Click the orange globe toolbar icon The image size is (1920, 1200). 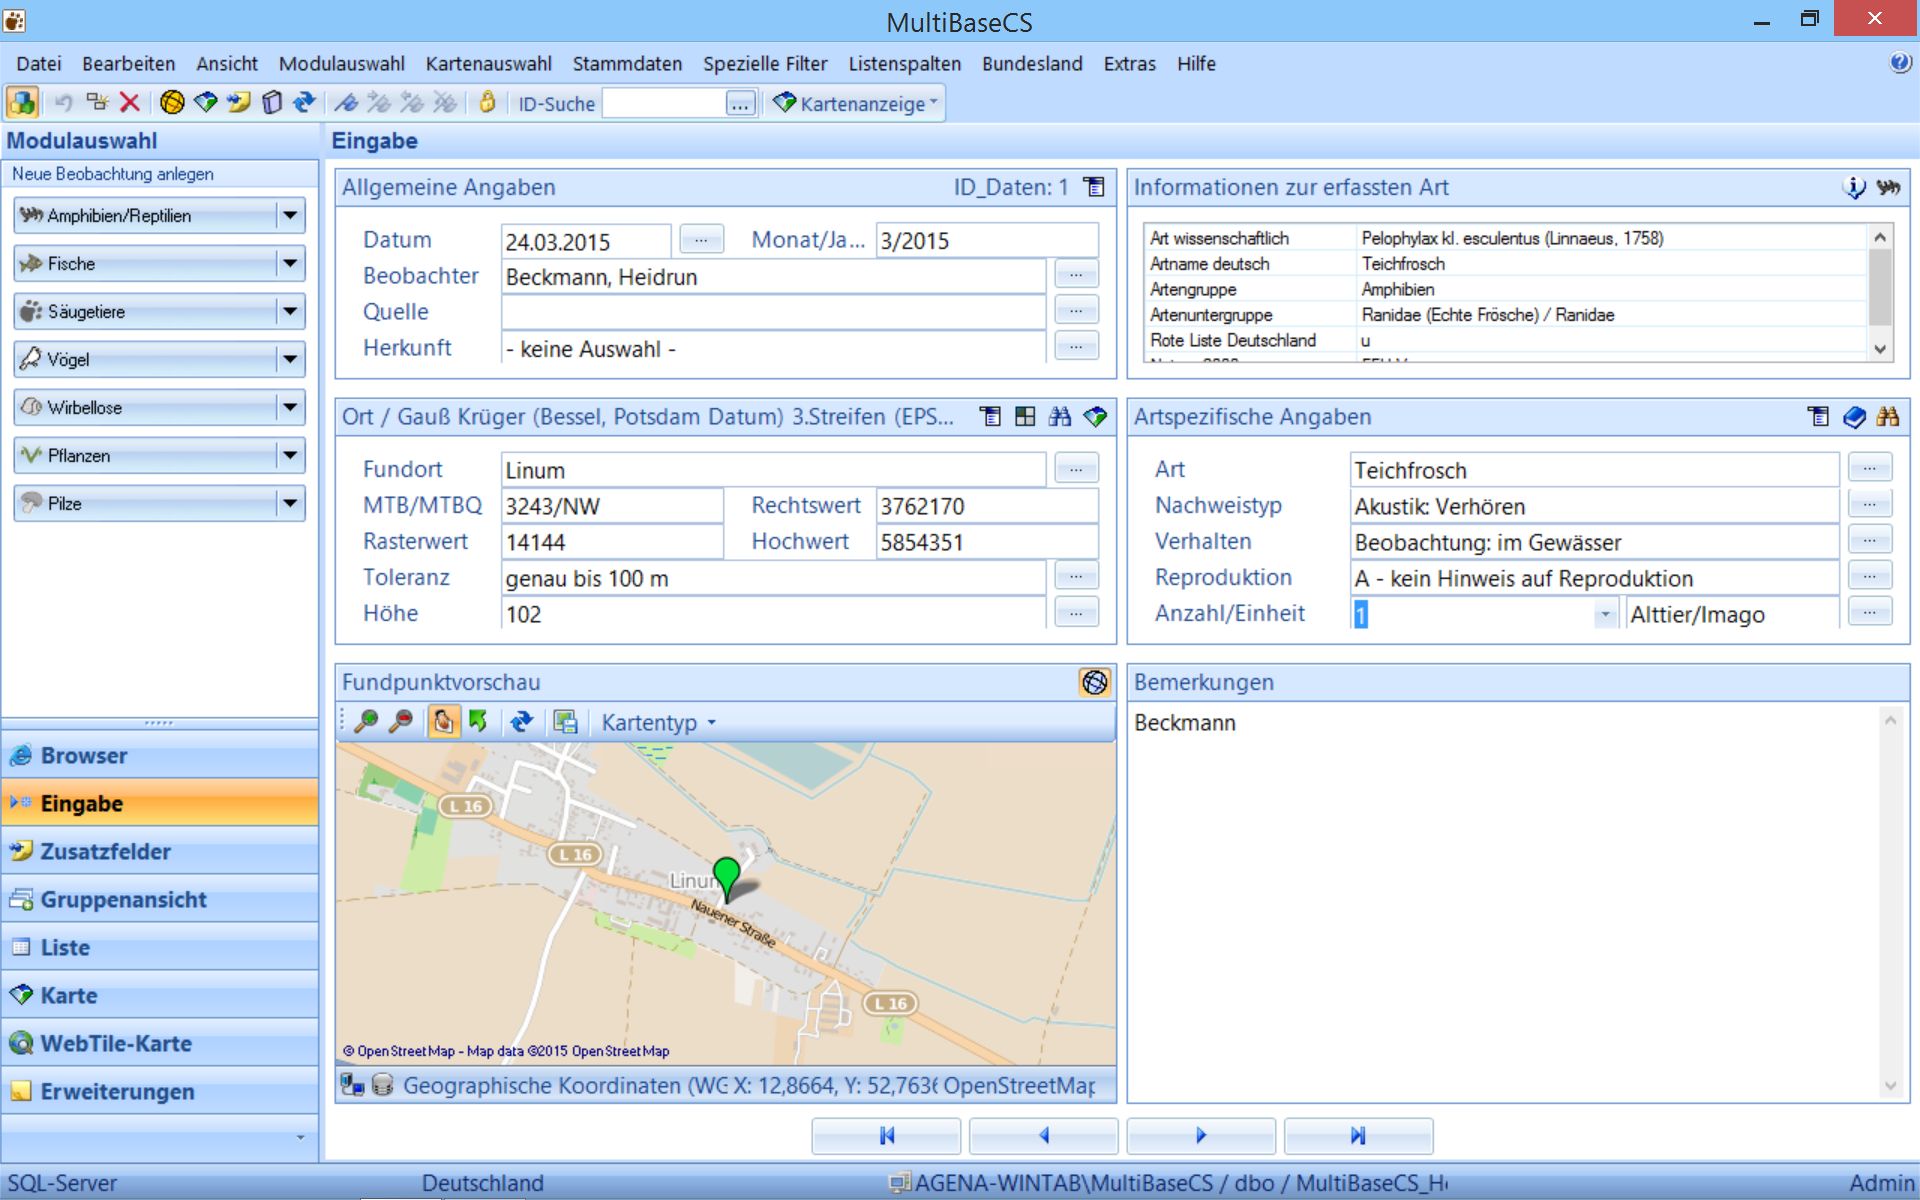coord(172,103)
